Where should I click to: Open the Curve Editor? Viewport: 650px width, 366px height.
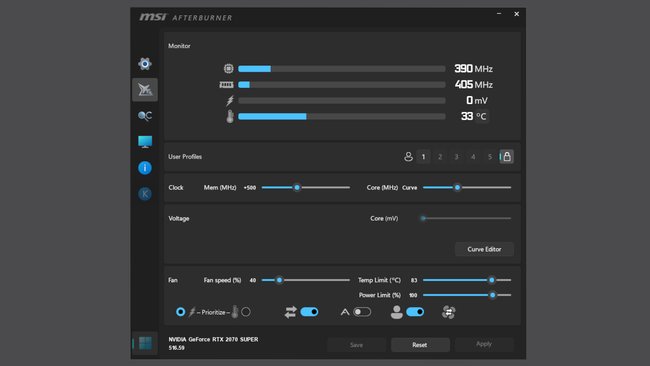[x=484, y=249]
